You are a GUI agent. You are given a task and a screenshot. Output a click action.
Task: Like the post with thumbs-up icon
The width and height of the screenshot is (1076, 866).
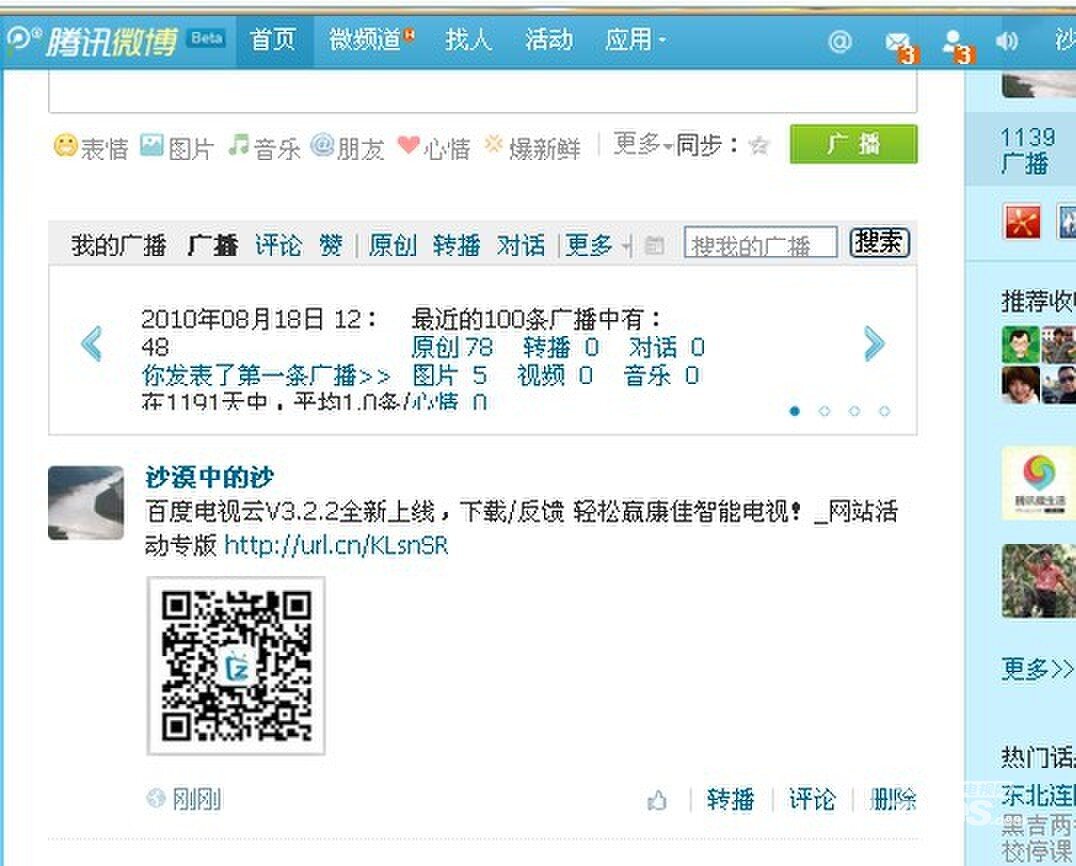point(657,800)
